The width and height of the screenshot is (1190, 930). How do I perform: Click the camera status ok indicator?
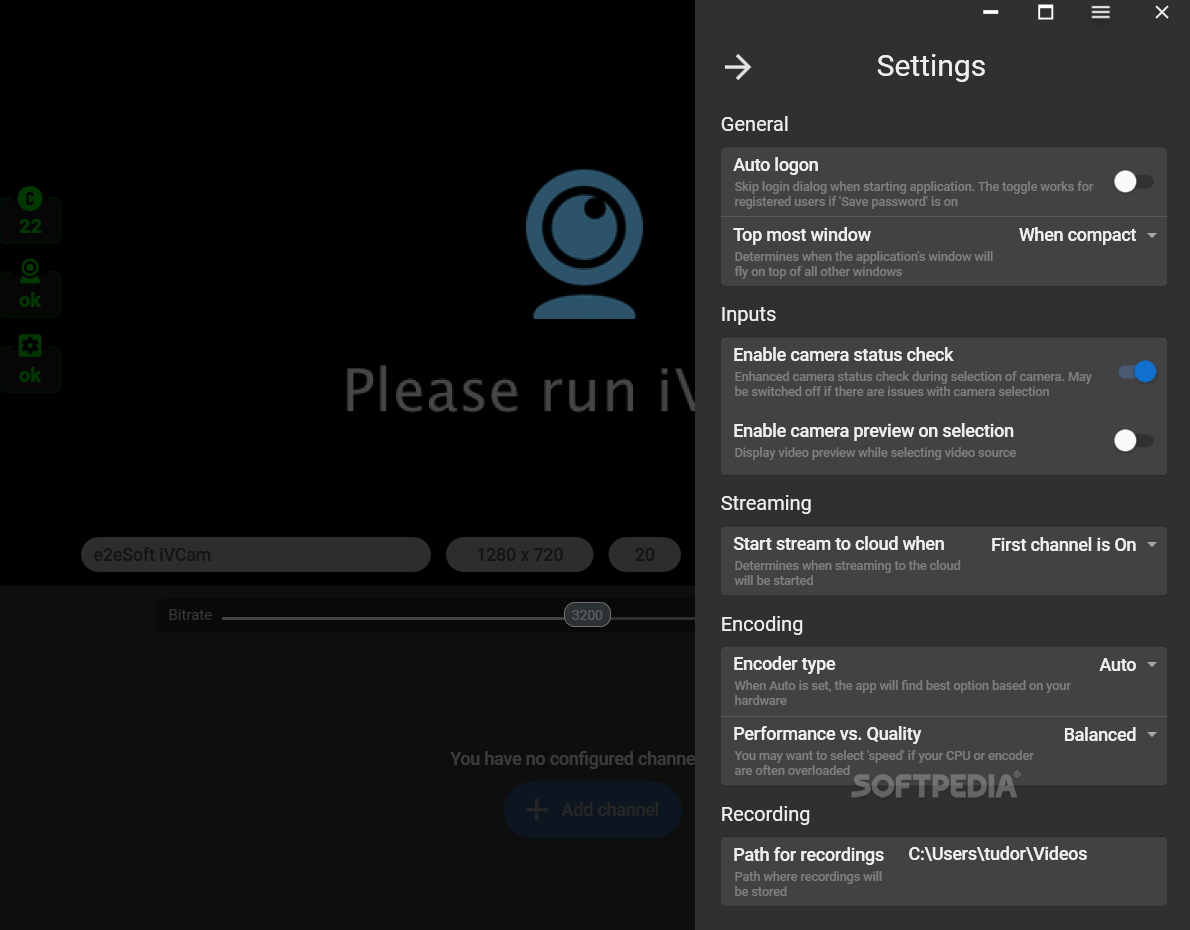(x=30, y=288)
